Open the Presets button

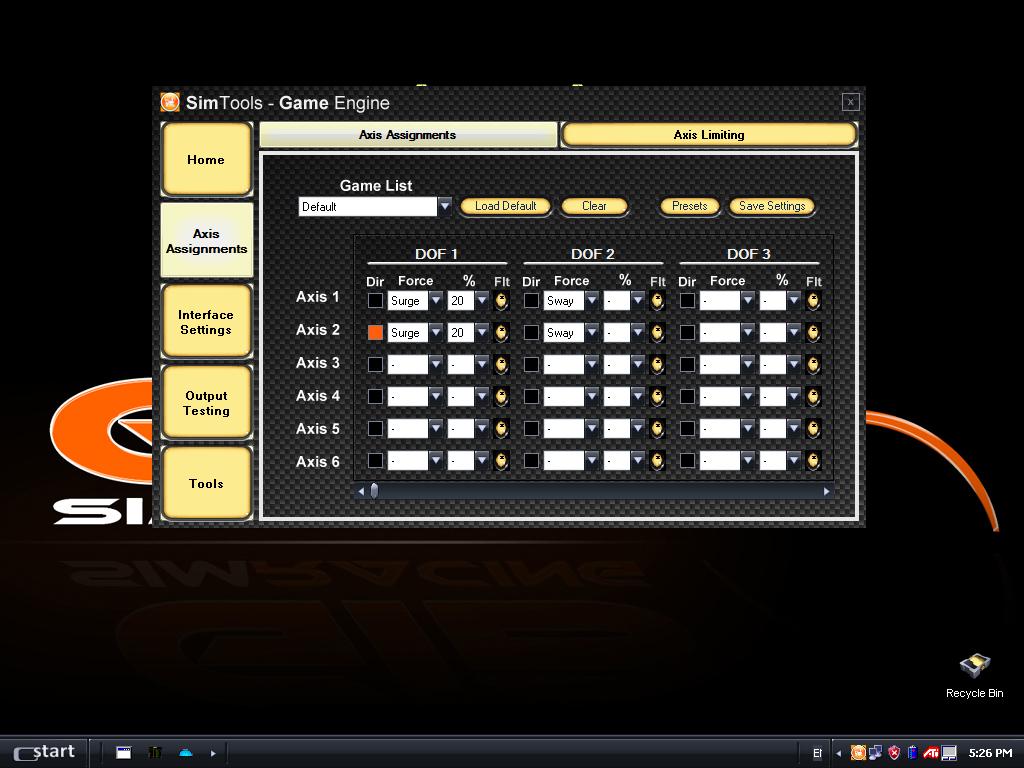690,206
